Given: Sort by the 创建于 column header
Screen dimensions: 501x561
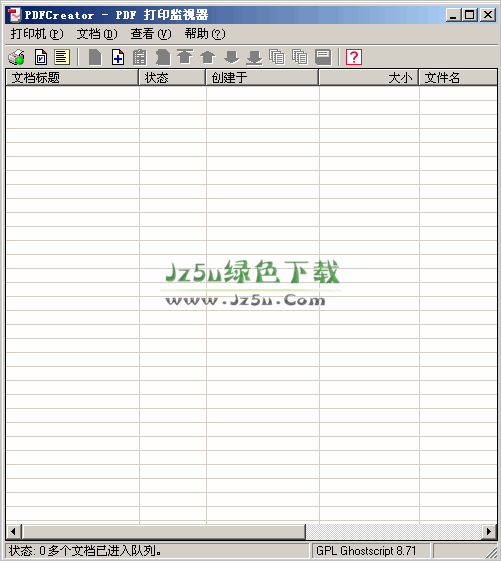Looking at the screenshot, I should [262, 78].
